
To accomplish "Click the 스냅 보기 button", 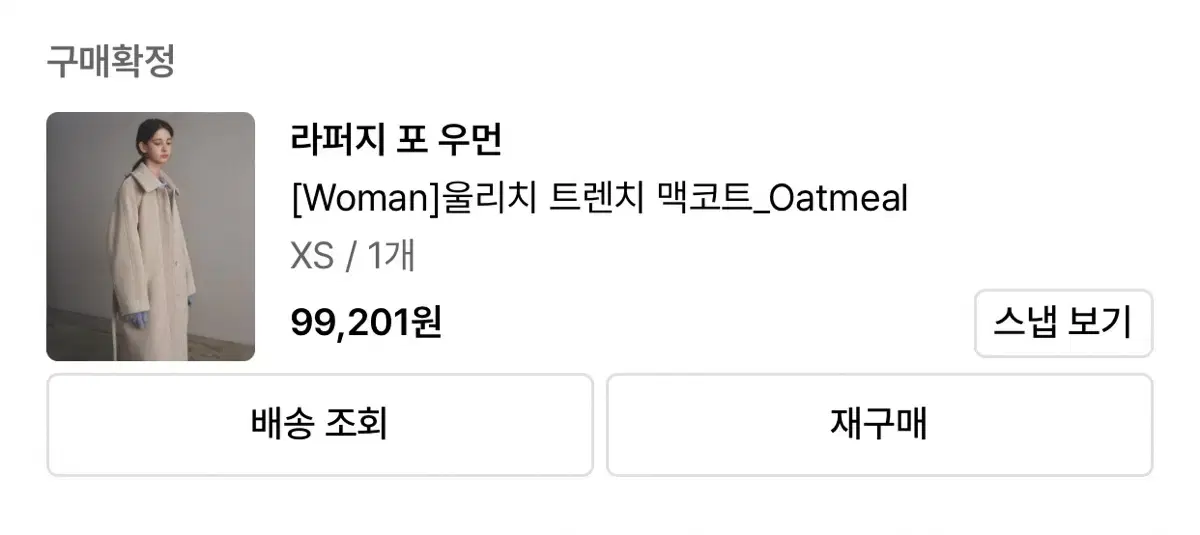I will [x=1063, y=323].
